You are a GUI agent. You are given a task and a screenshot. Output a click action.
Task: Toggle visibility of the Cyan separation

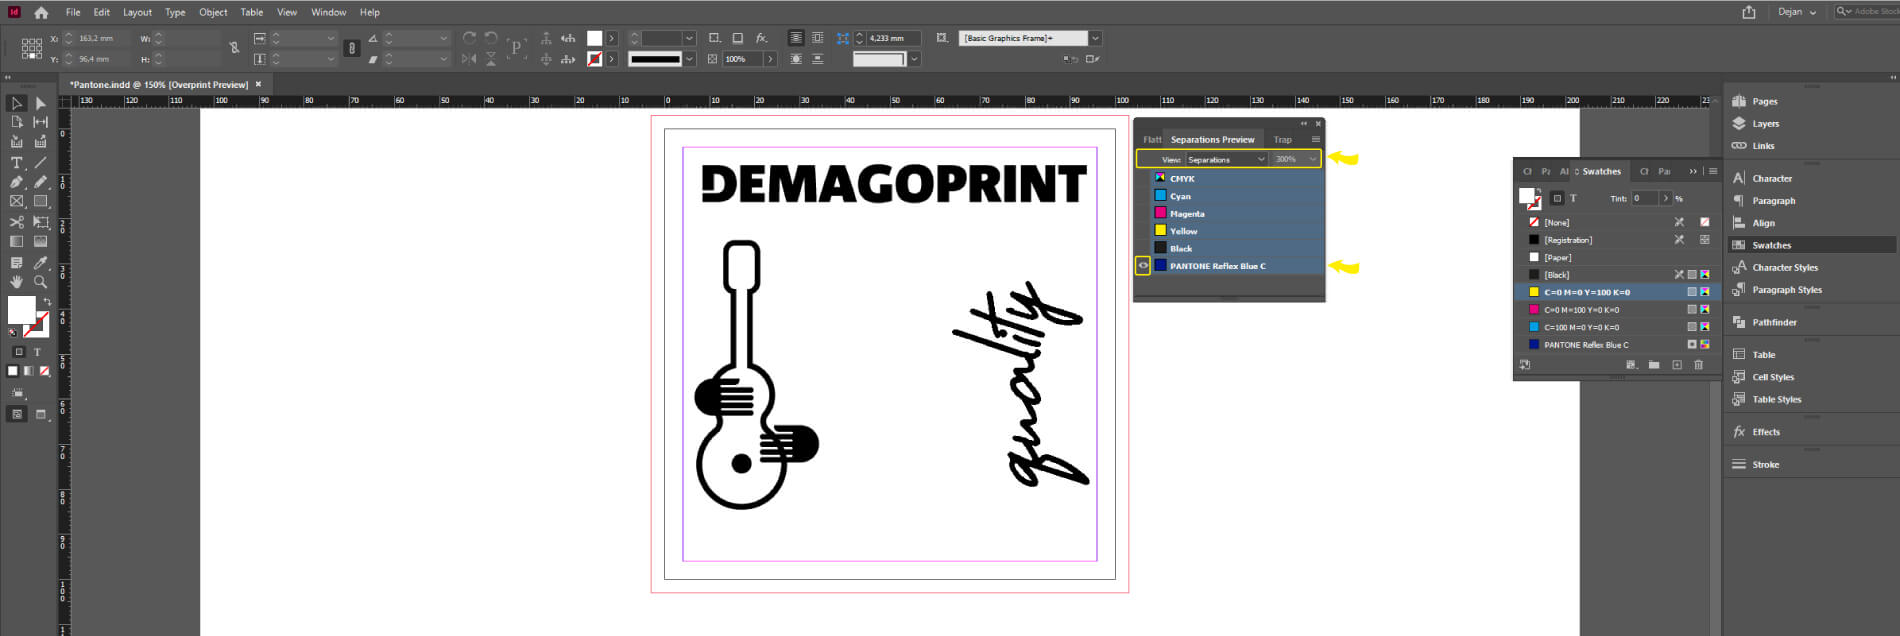(1143, 196)
